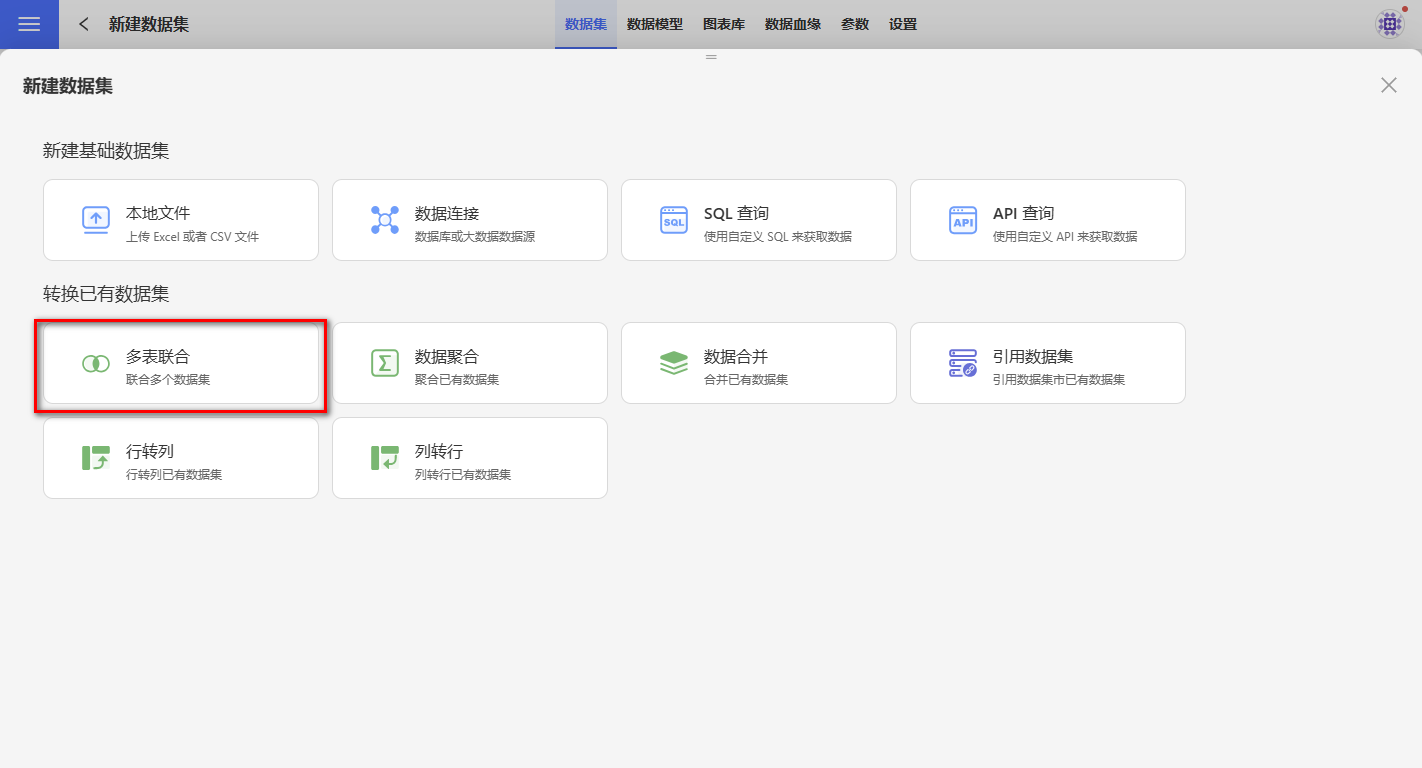This screenshot has height=768, width=1422.
Task: Click the SQL query icon
Action: [x=674, y=220]
